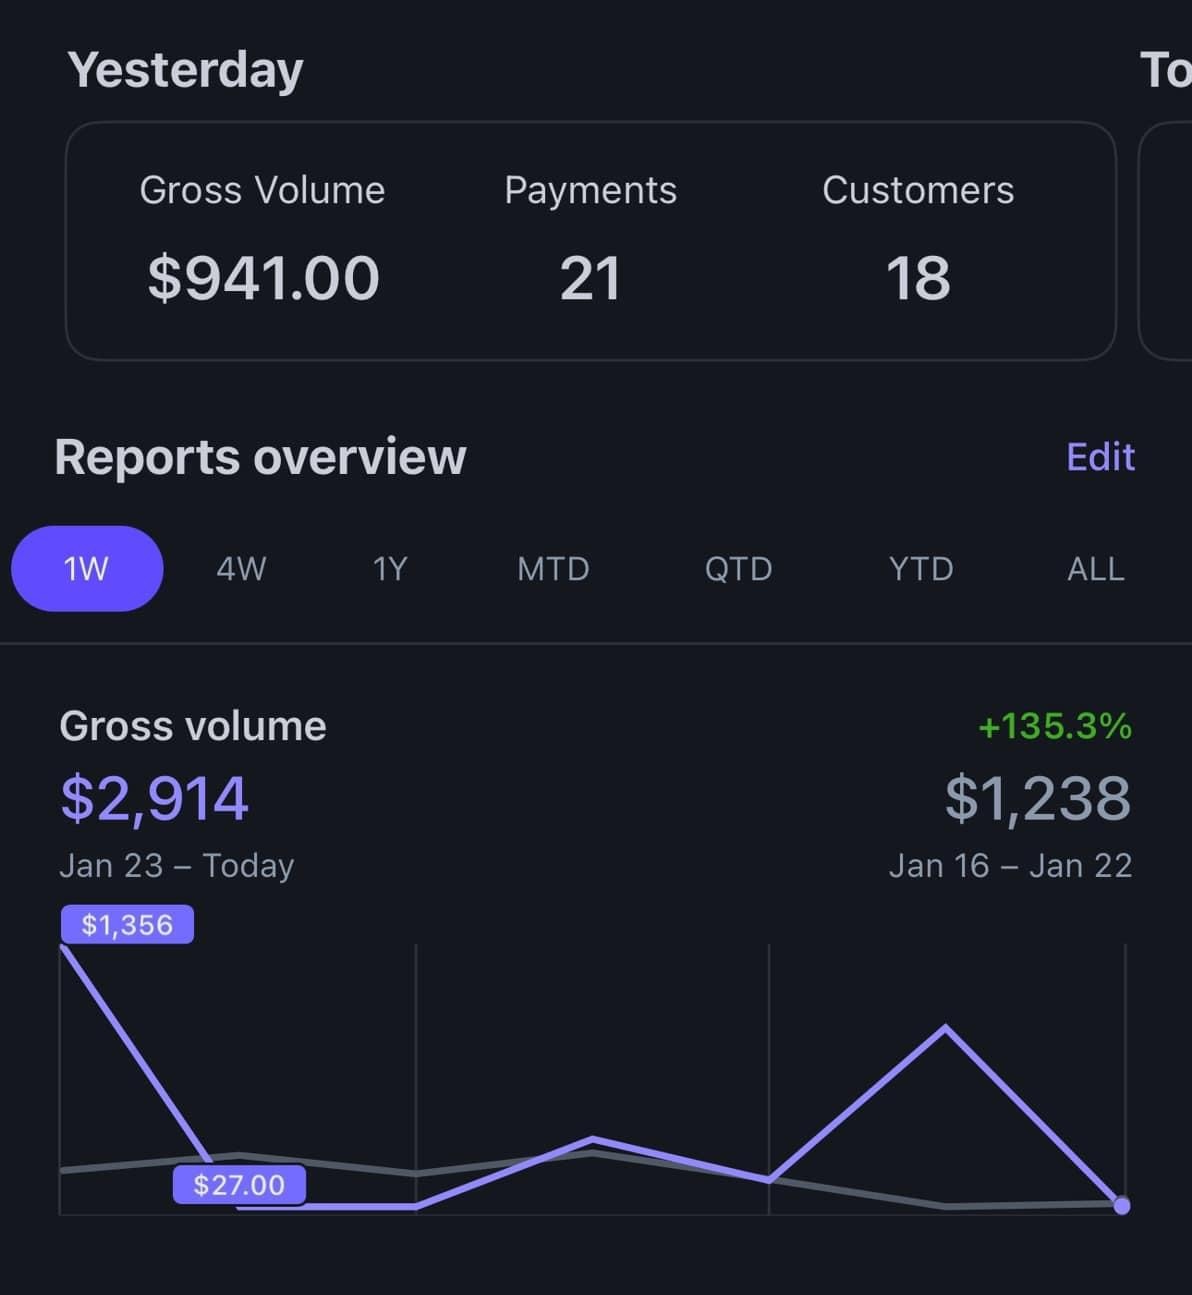Tap the Jan 16 – Jan 22 date range

tap(1011, 865)
